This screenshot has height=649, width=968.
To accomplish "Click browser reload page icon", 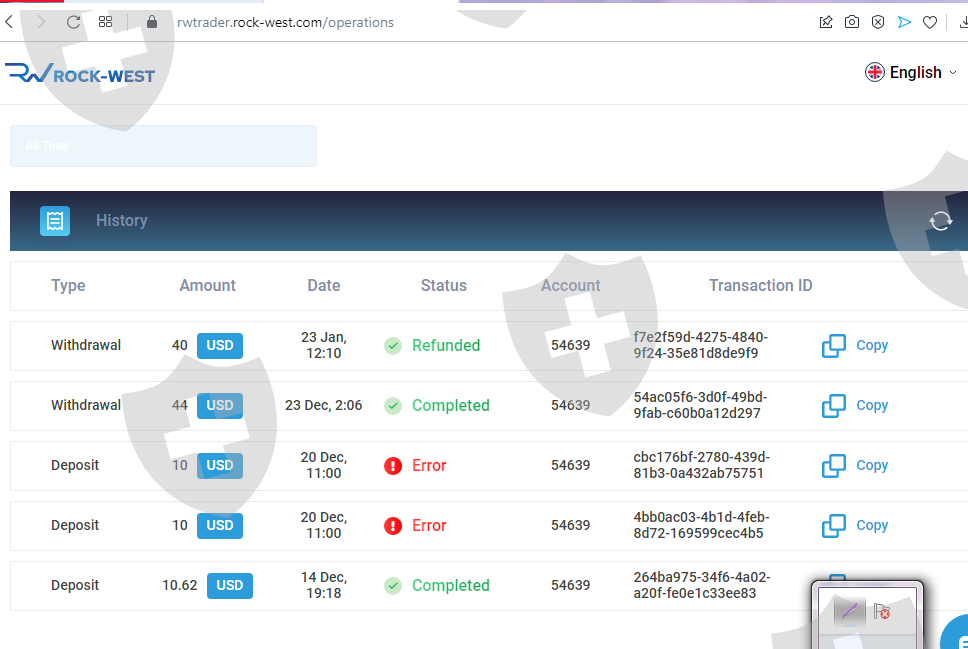I will [73, 22].
